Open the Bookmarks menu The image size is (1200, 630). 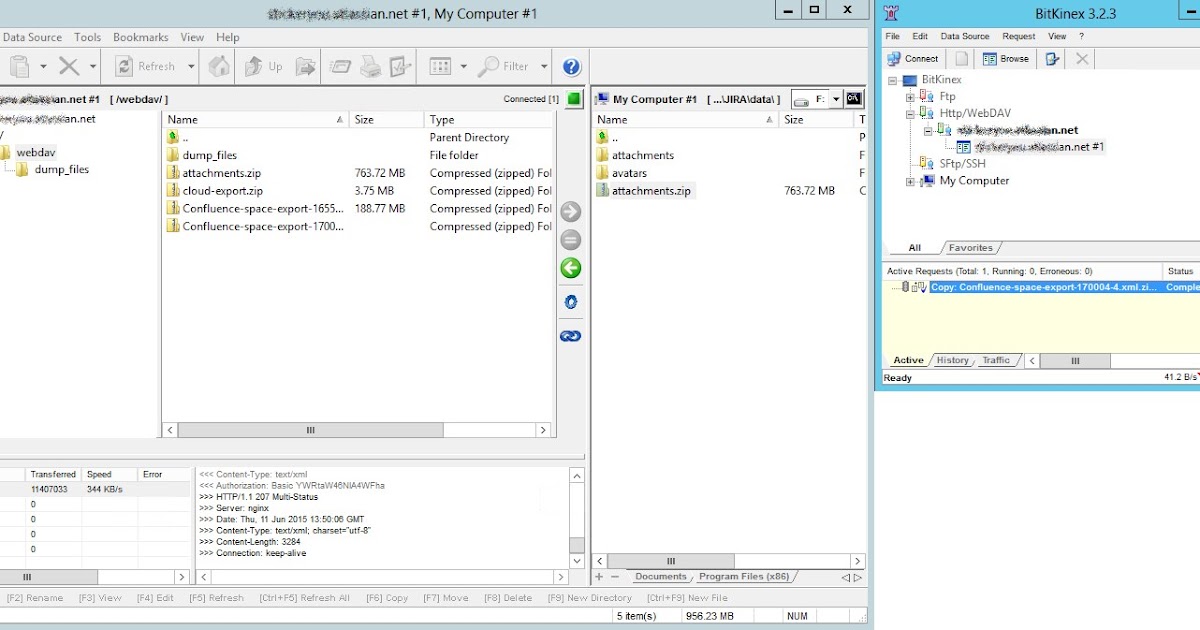(x=140, y=37)
